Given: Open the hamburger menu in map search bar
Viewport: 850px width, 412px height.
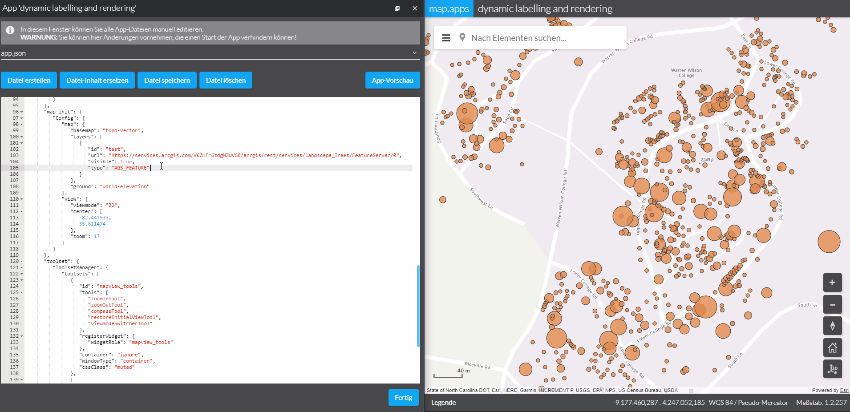Looking at the screenshot, I should click(446, 38).
